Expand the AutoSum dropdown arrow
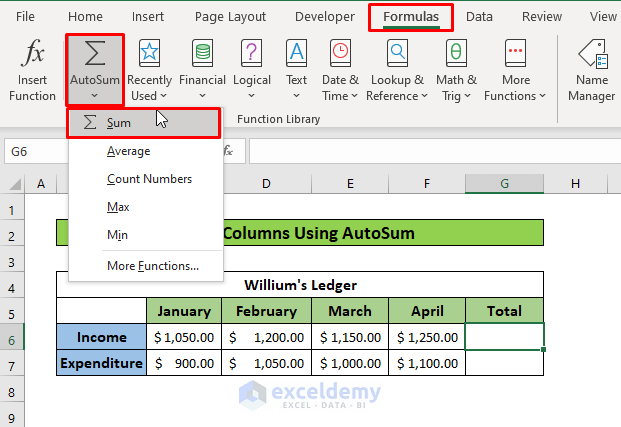 pyautogui.click(x=94, y=96)
